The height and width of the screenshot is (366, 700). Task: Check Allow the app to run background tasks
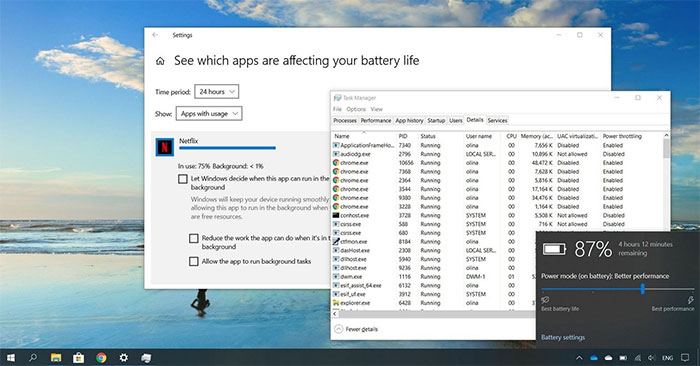pos(193,262)
